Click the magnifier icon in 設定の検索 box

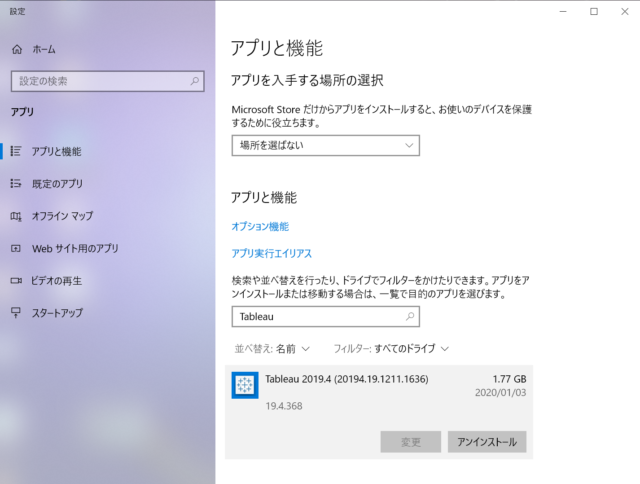195,81
